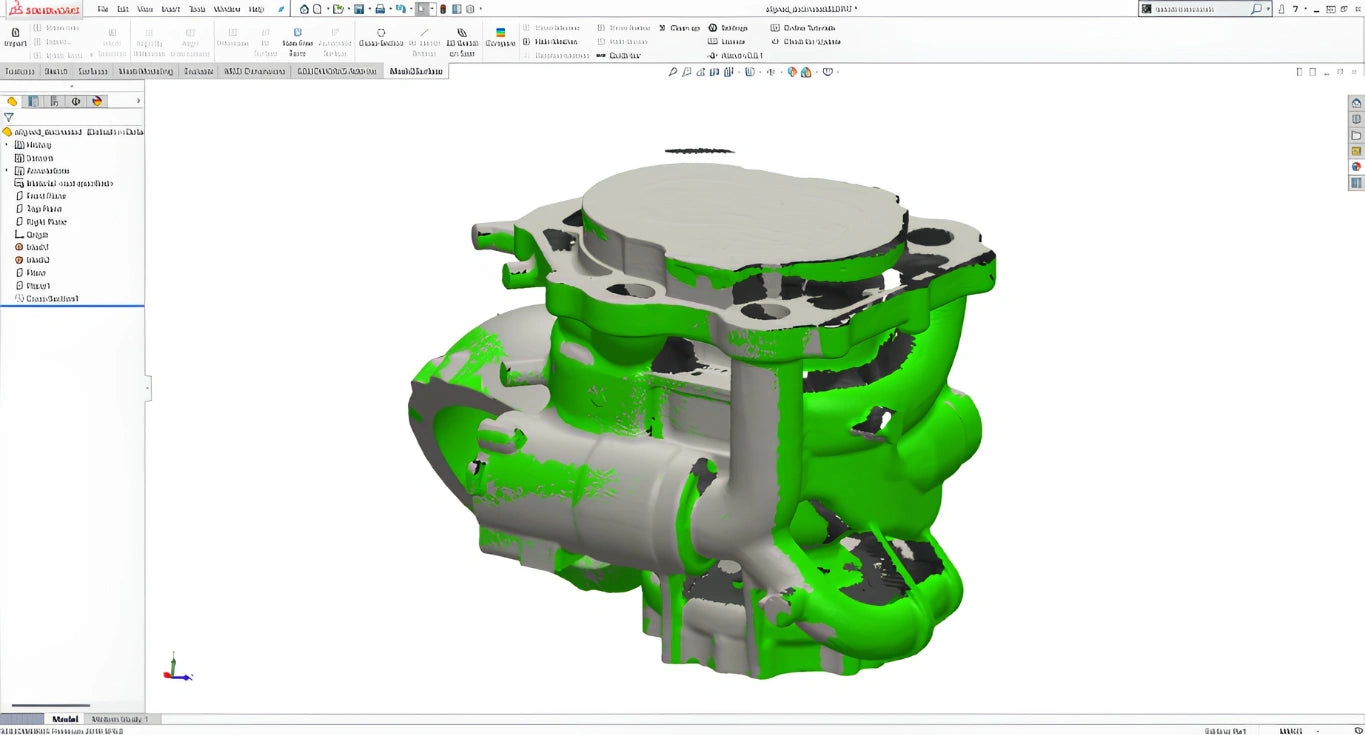
Task: Expand the Annotations node in the tree
Action: 7,171
